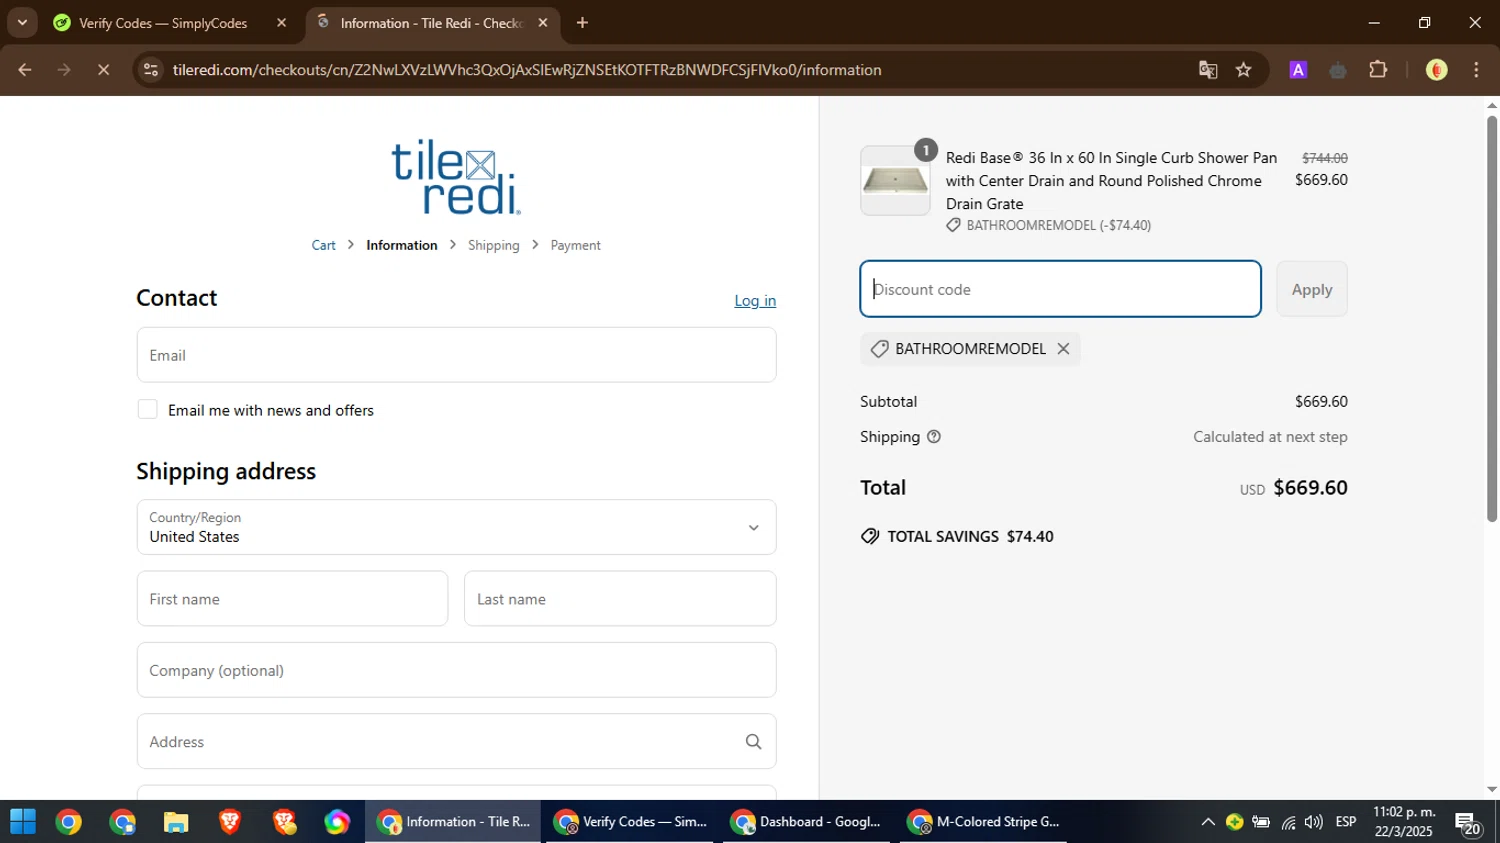Switch to Verify Codes taskbar window
Image resolution: width=1500 pixels, height=843 pixels.
(630, 822)
